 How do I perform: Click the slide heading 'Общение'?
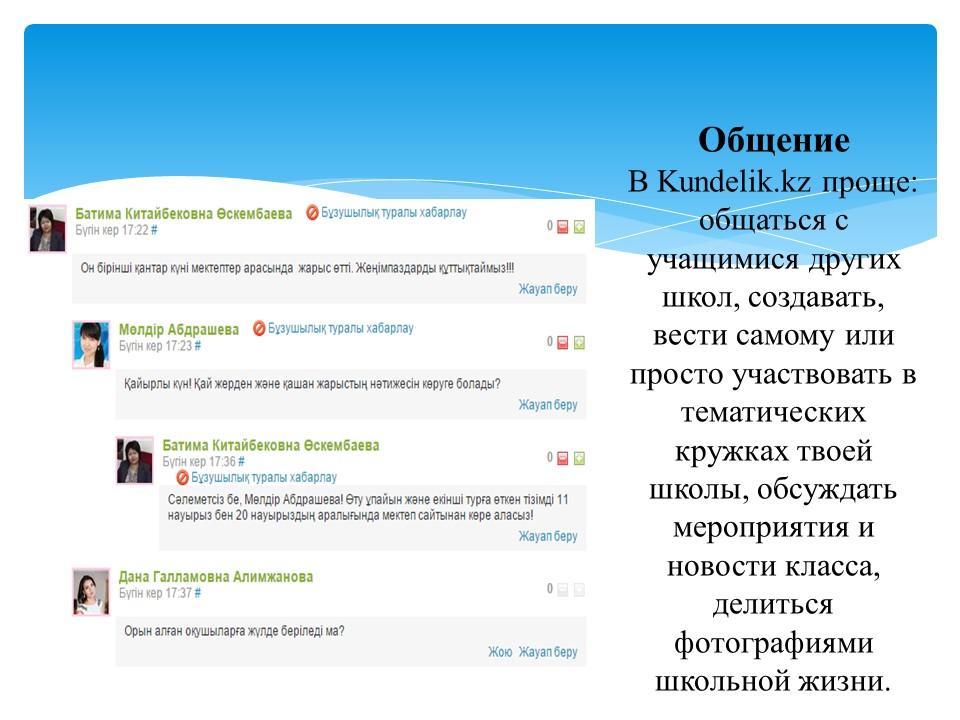point(774,140)
